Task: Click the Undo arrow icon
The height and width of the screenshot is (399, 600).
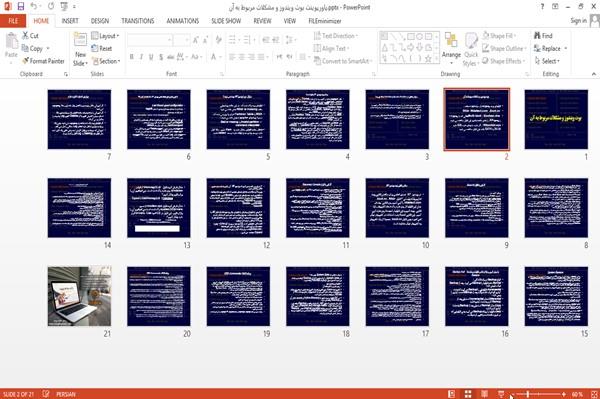Action: pyautogui.click(x=34, y=6)
